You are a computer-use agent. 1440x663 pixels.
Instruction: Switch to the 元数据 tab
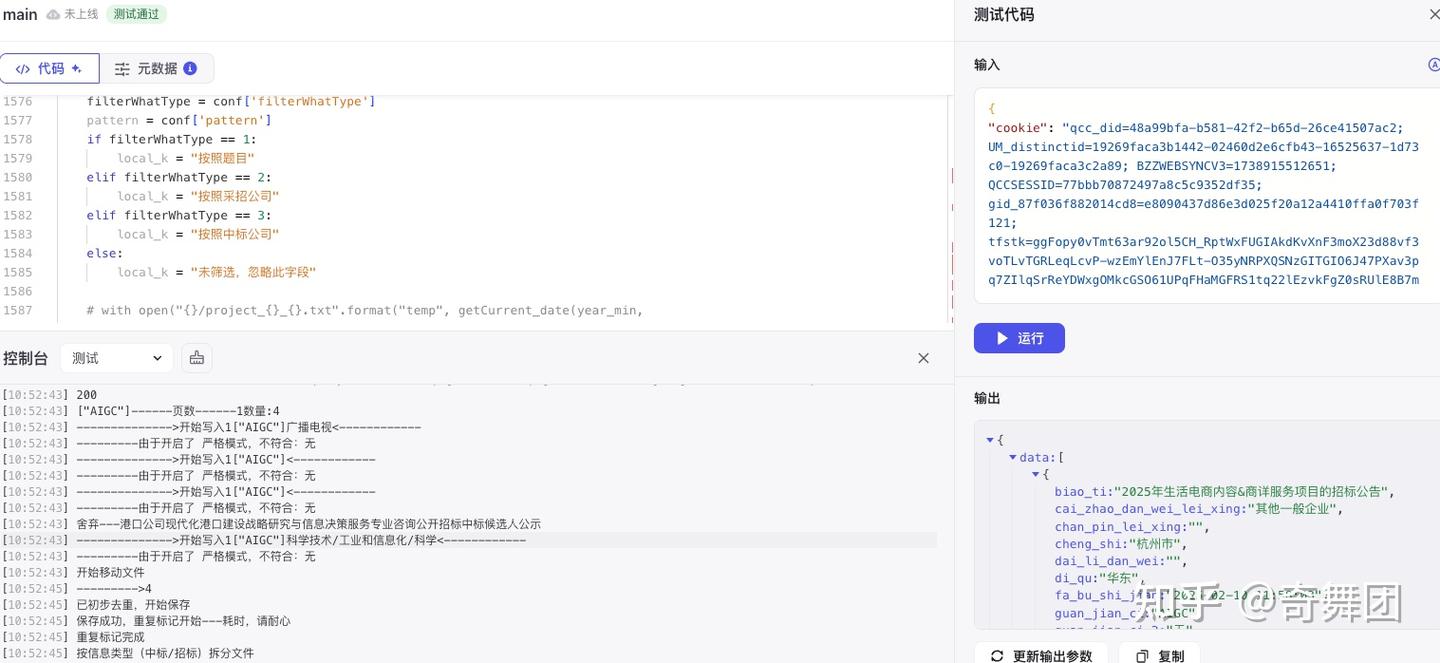[159, 68]
